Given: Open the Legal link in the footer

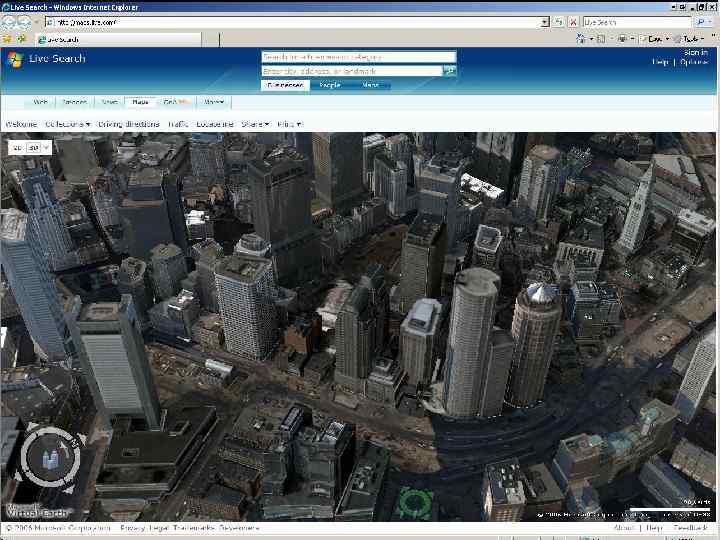Looking at the screenshot, I should click(158, 528).
